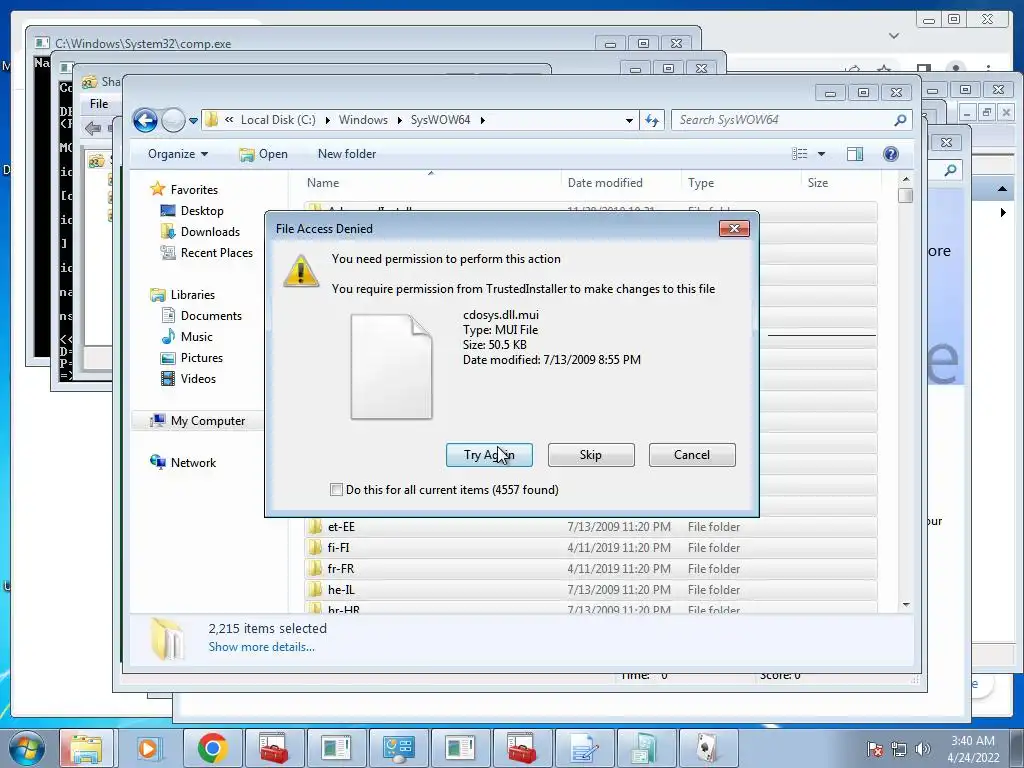Select Windows in the address breadcrumb

coord(363,120)
